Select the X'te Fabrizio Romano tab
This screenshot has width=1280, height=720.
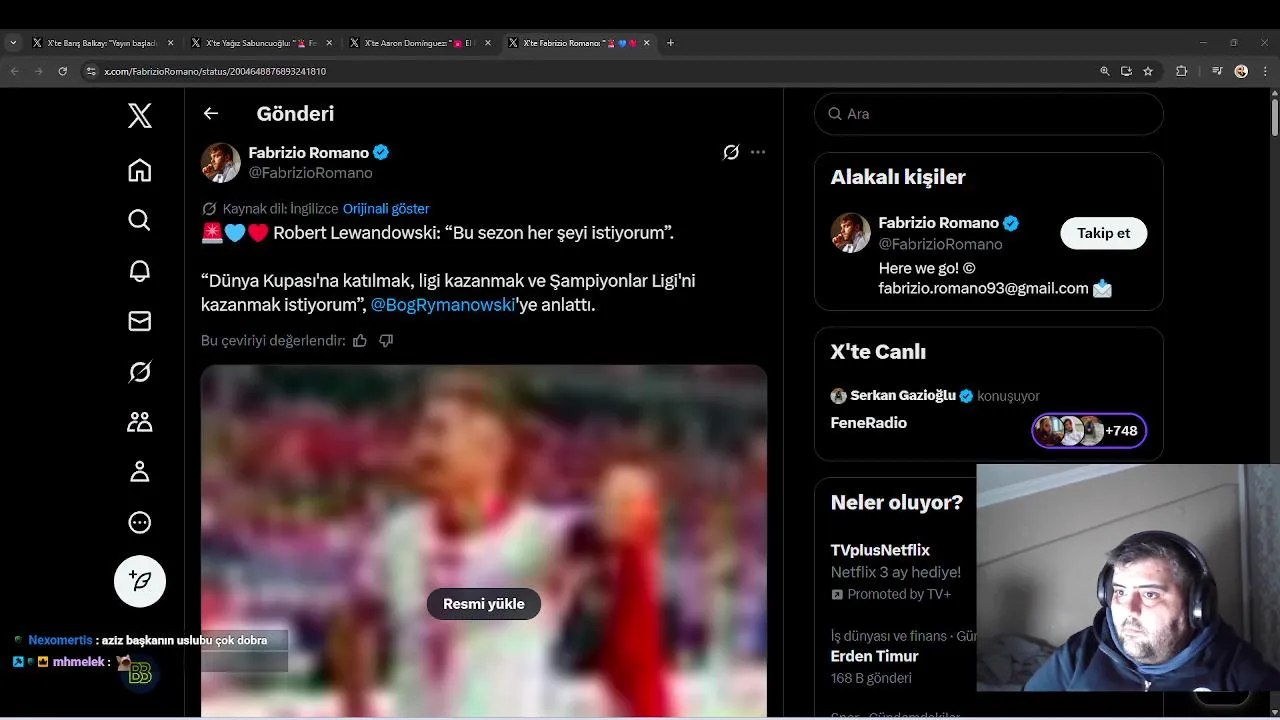(580, 43)
